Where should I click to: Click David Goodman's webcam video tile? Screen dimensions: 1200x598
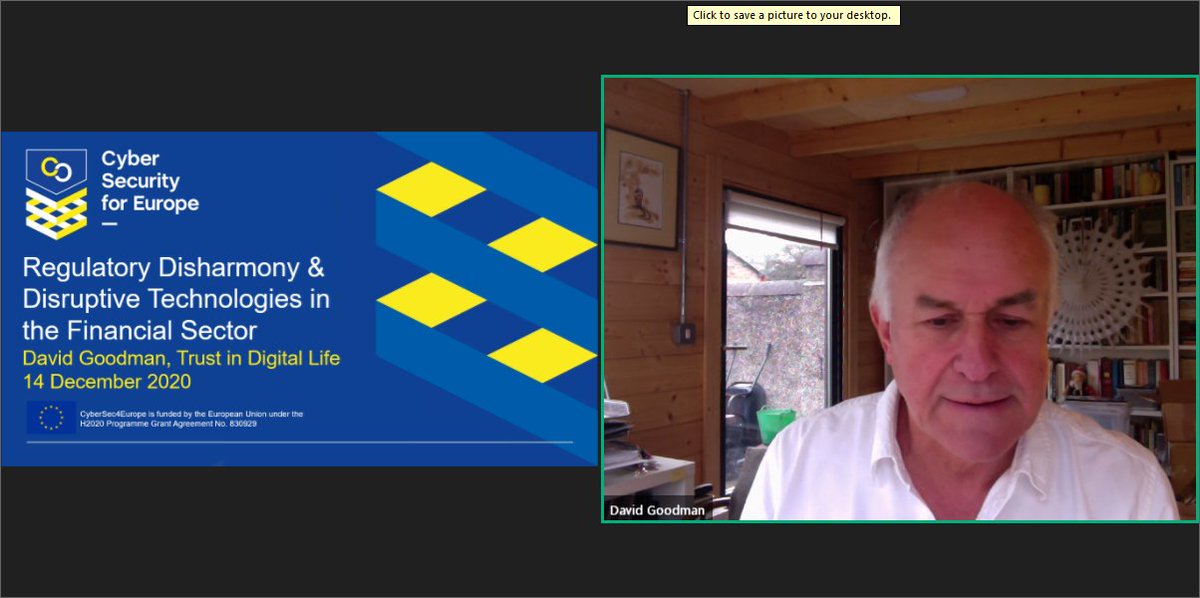899,299
